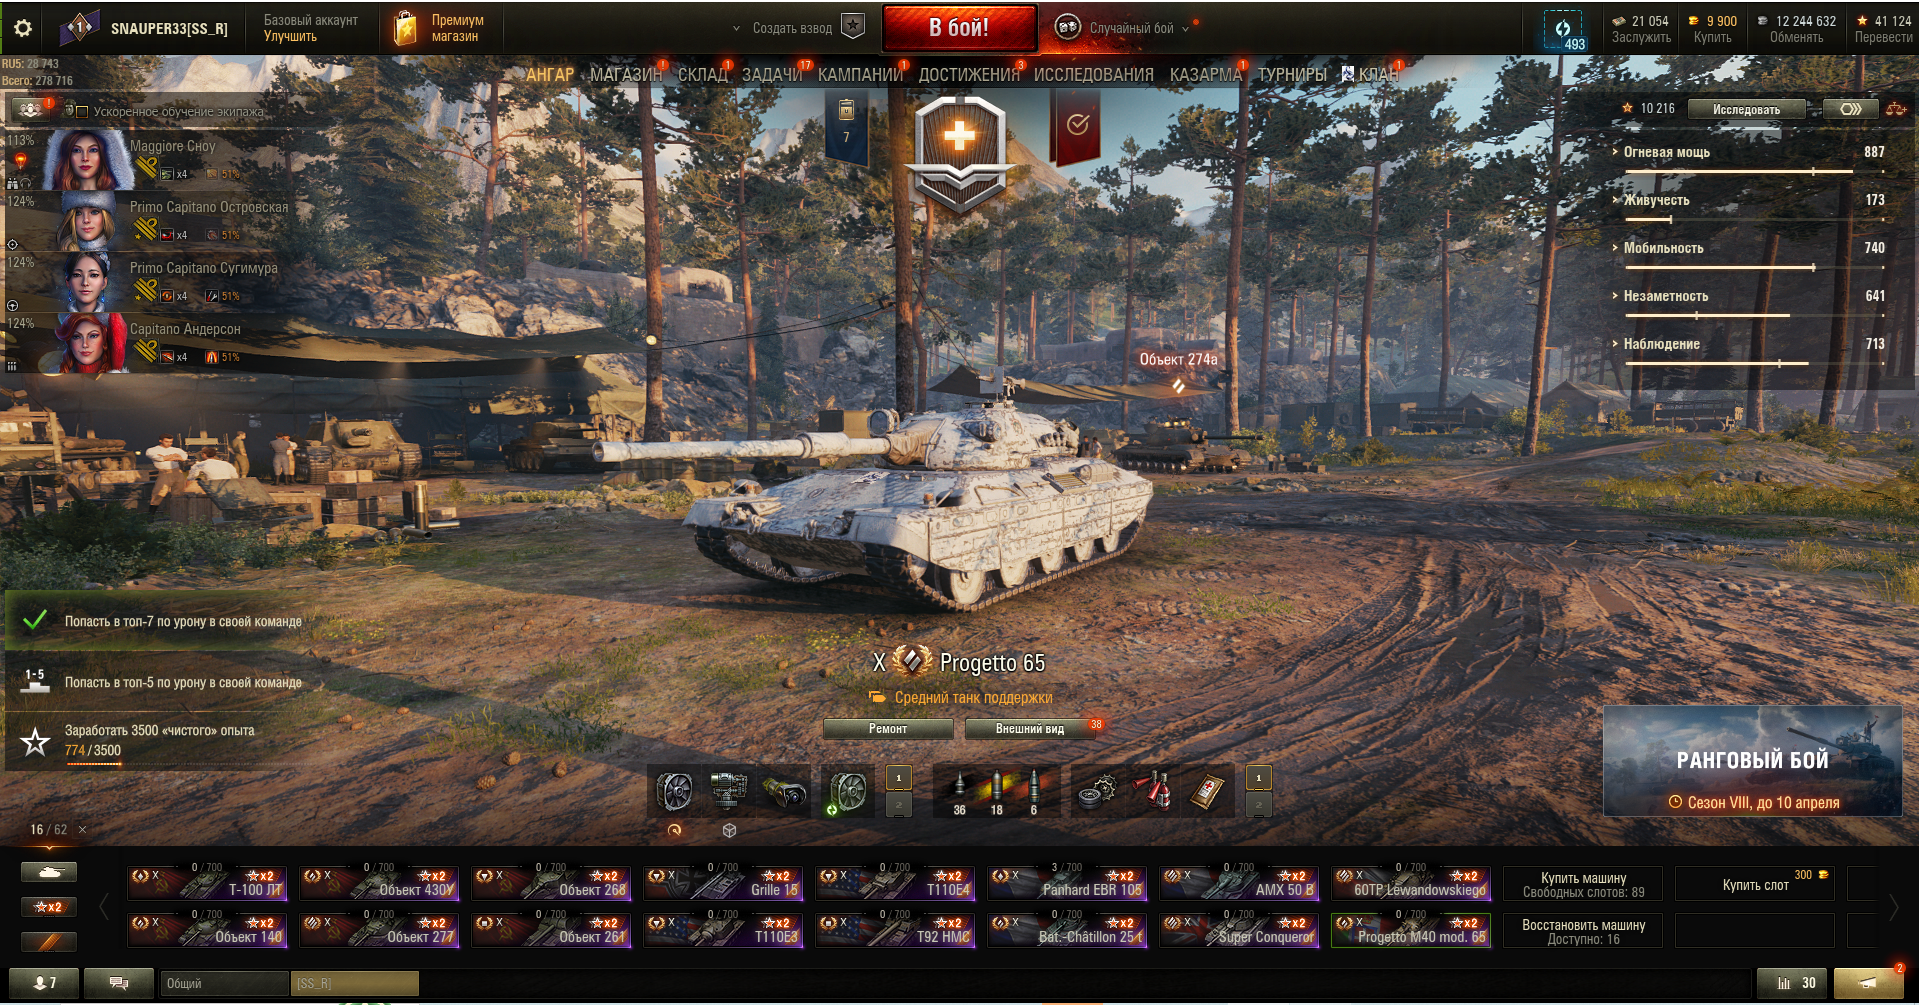The width and height of the screenshot is (1919, 1005).
Task: Open the coated optics equipment slot
Action: point(785,792)
